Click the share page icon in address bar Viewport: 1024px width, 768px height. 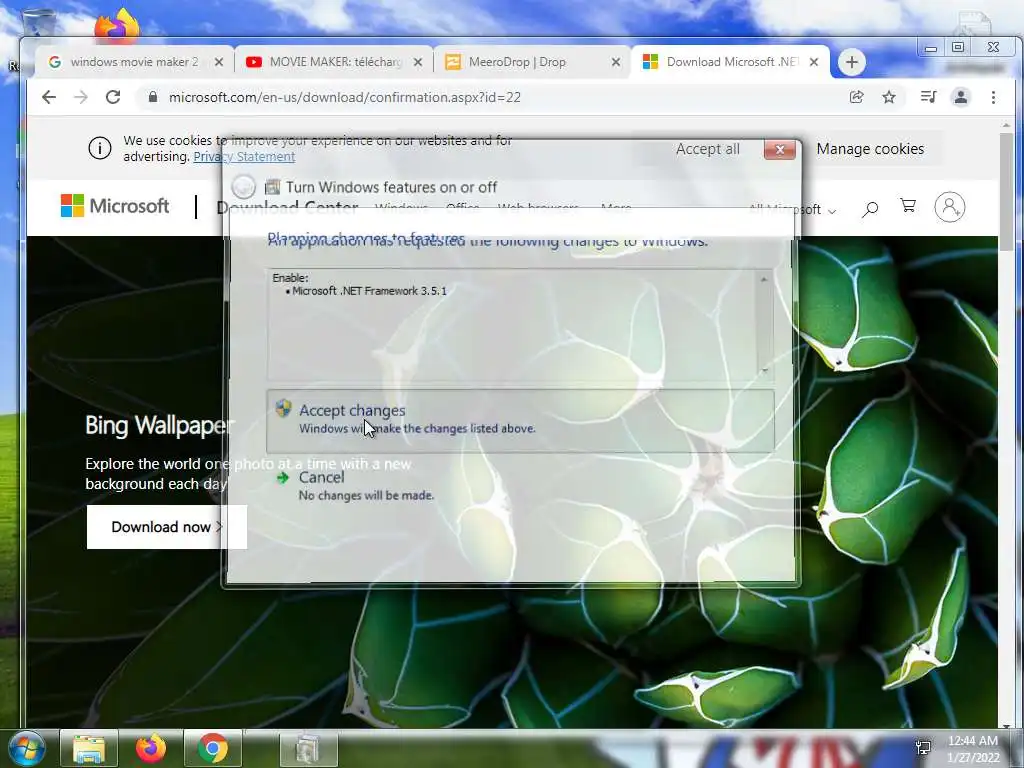click(x=856, y=97)
